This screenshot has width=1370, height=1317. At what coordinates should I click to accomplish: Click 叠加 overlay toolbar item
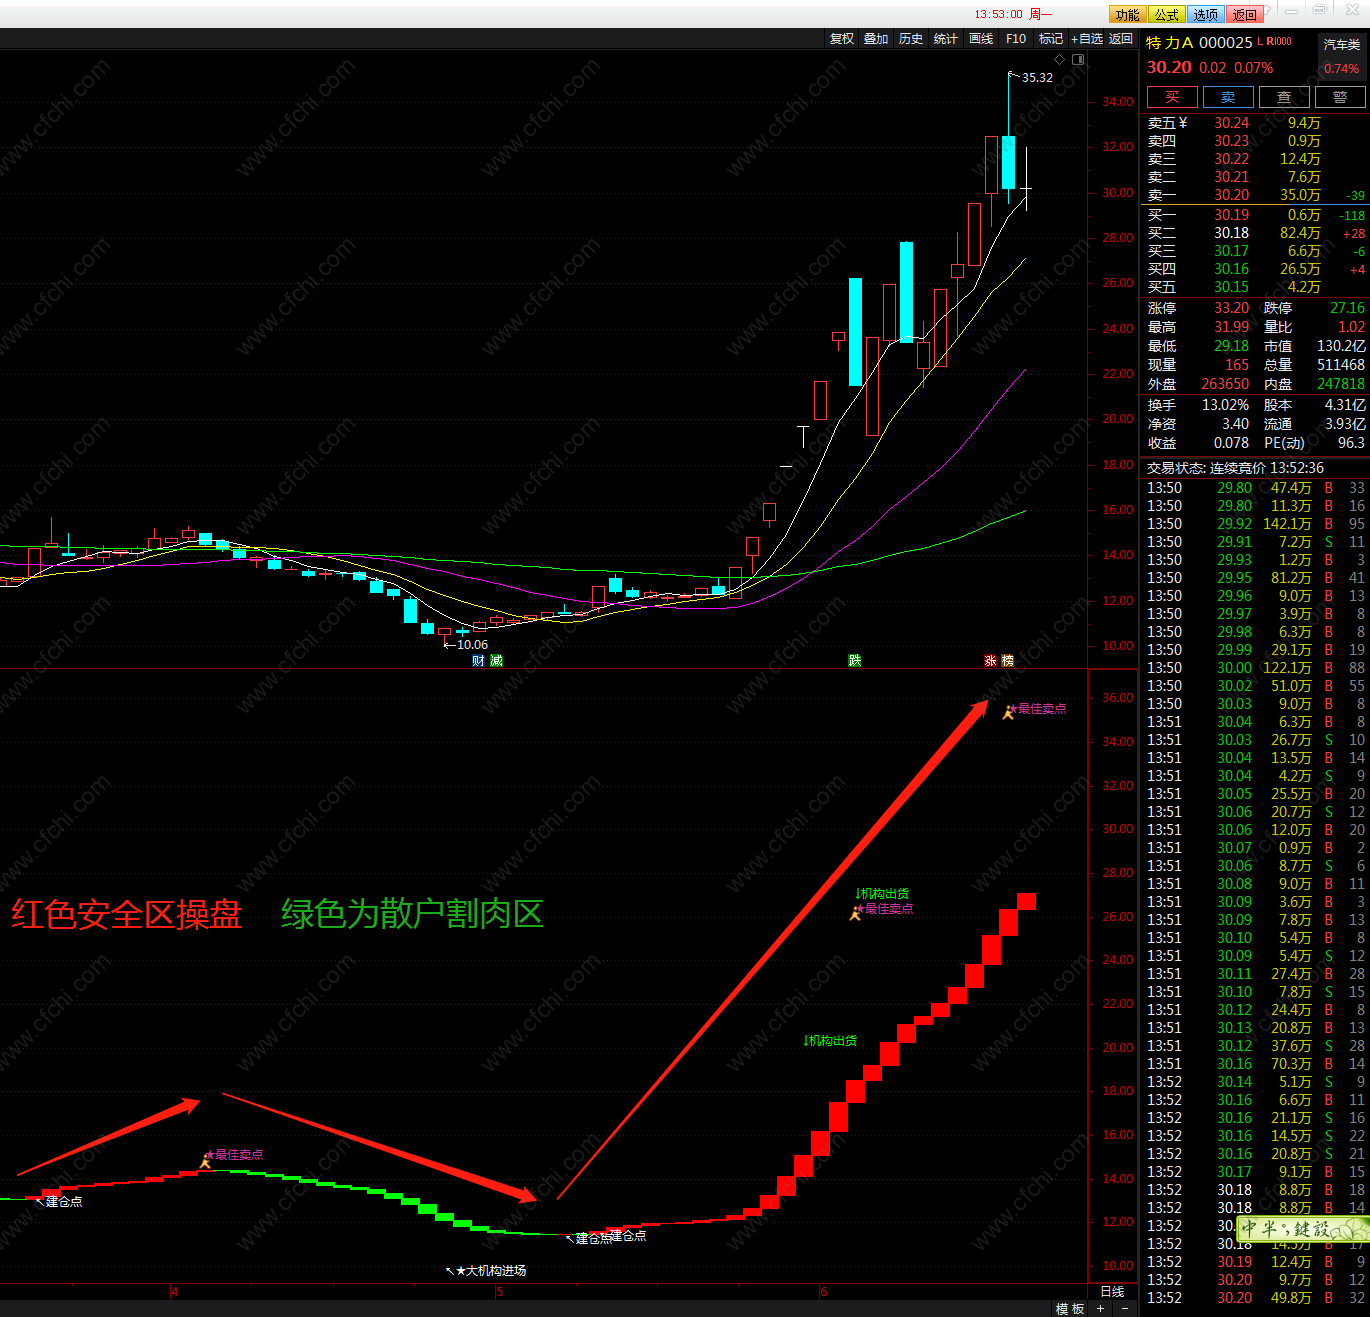click(x=876, y=39)
